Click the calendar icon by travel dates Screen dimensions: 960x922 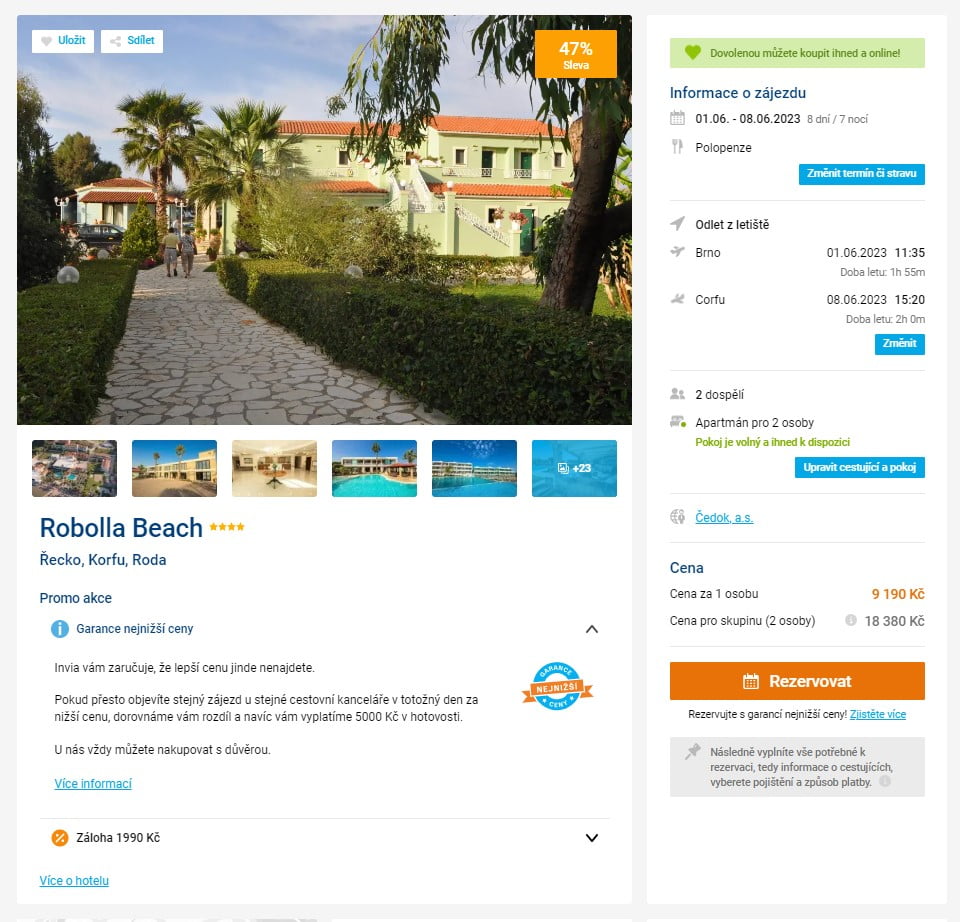coord(677,118)
